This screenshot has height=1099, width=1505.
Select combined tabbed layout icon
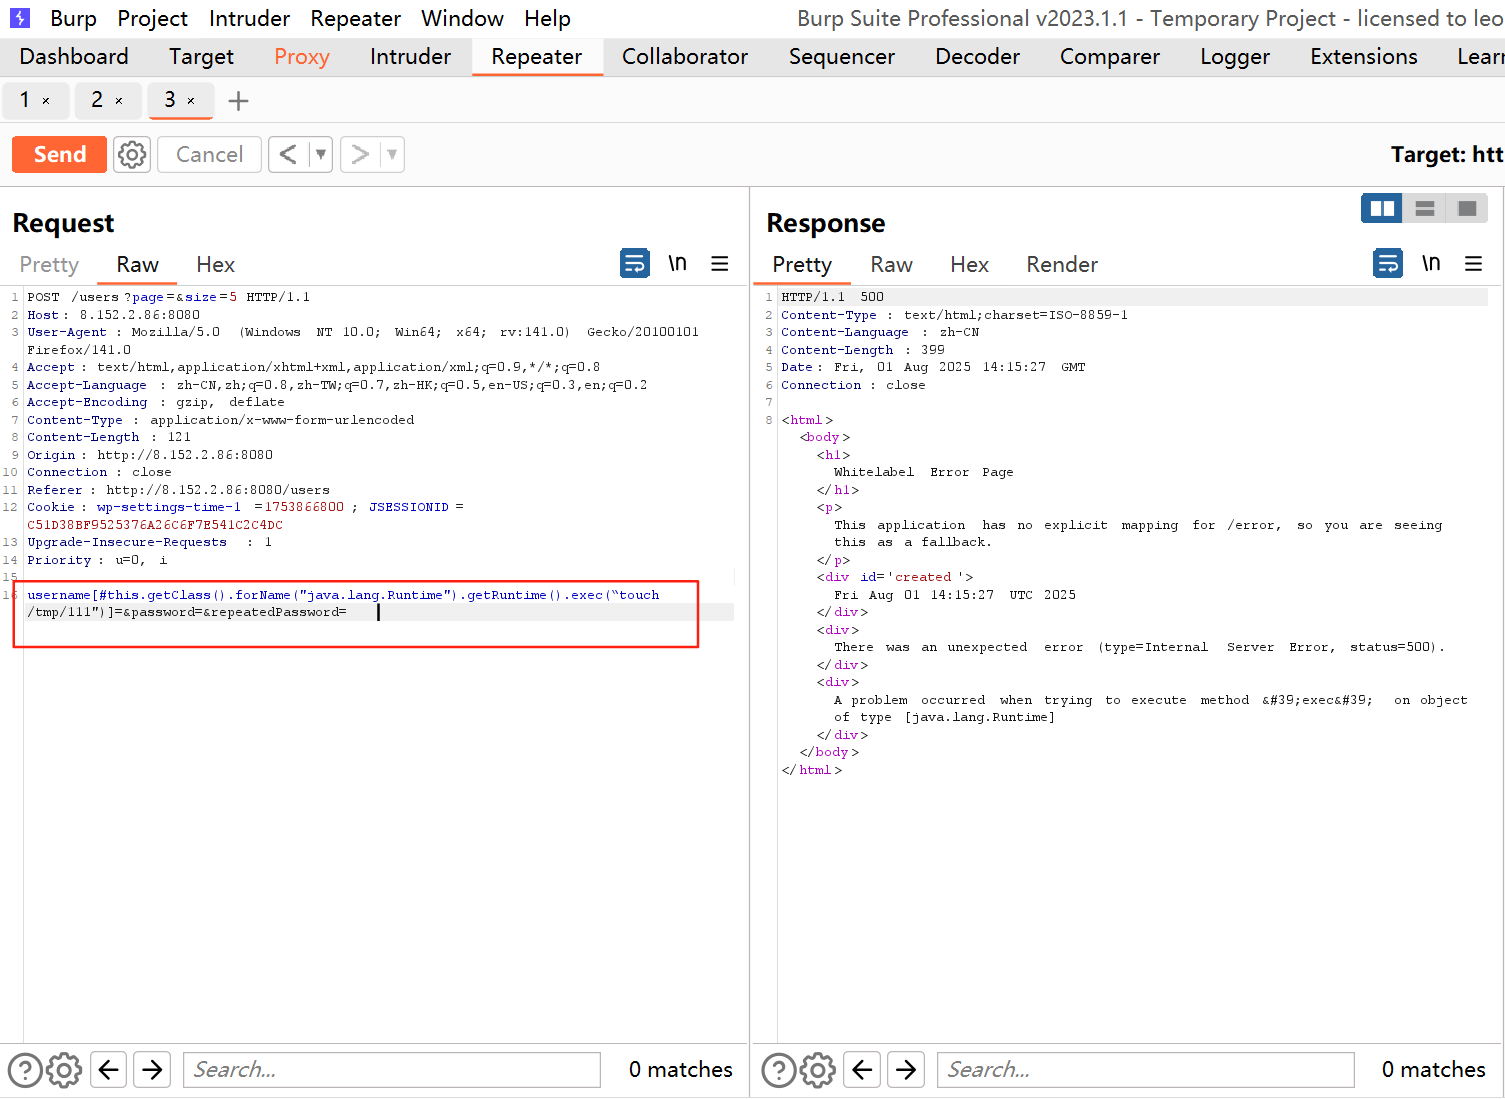pos(1467,208)
